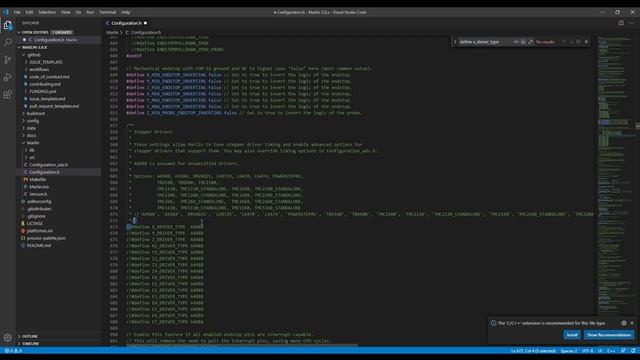Split the editor to the right

point(621,23)
